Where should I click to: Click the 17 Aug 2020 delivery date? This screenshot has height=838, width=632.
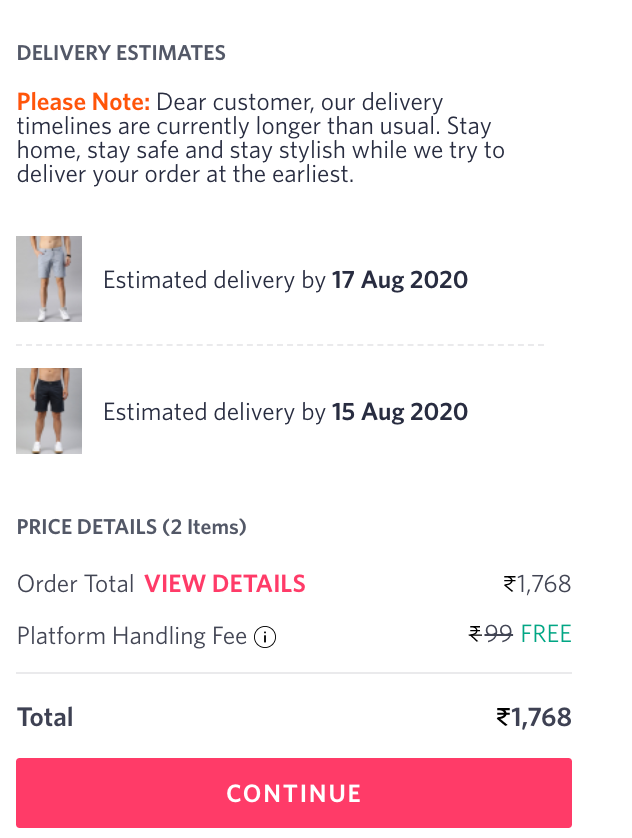coord(400,280)
